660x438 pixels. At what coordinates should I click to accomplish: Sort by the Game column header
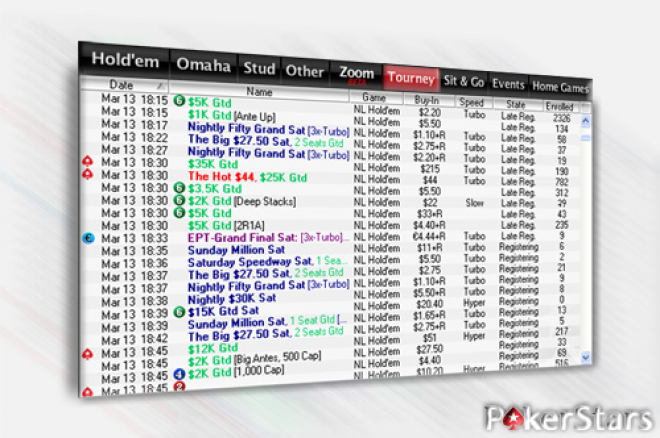tap(374, 98)
